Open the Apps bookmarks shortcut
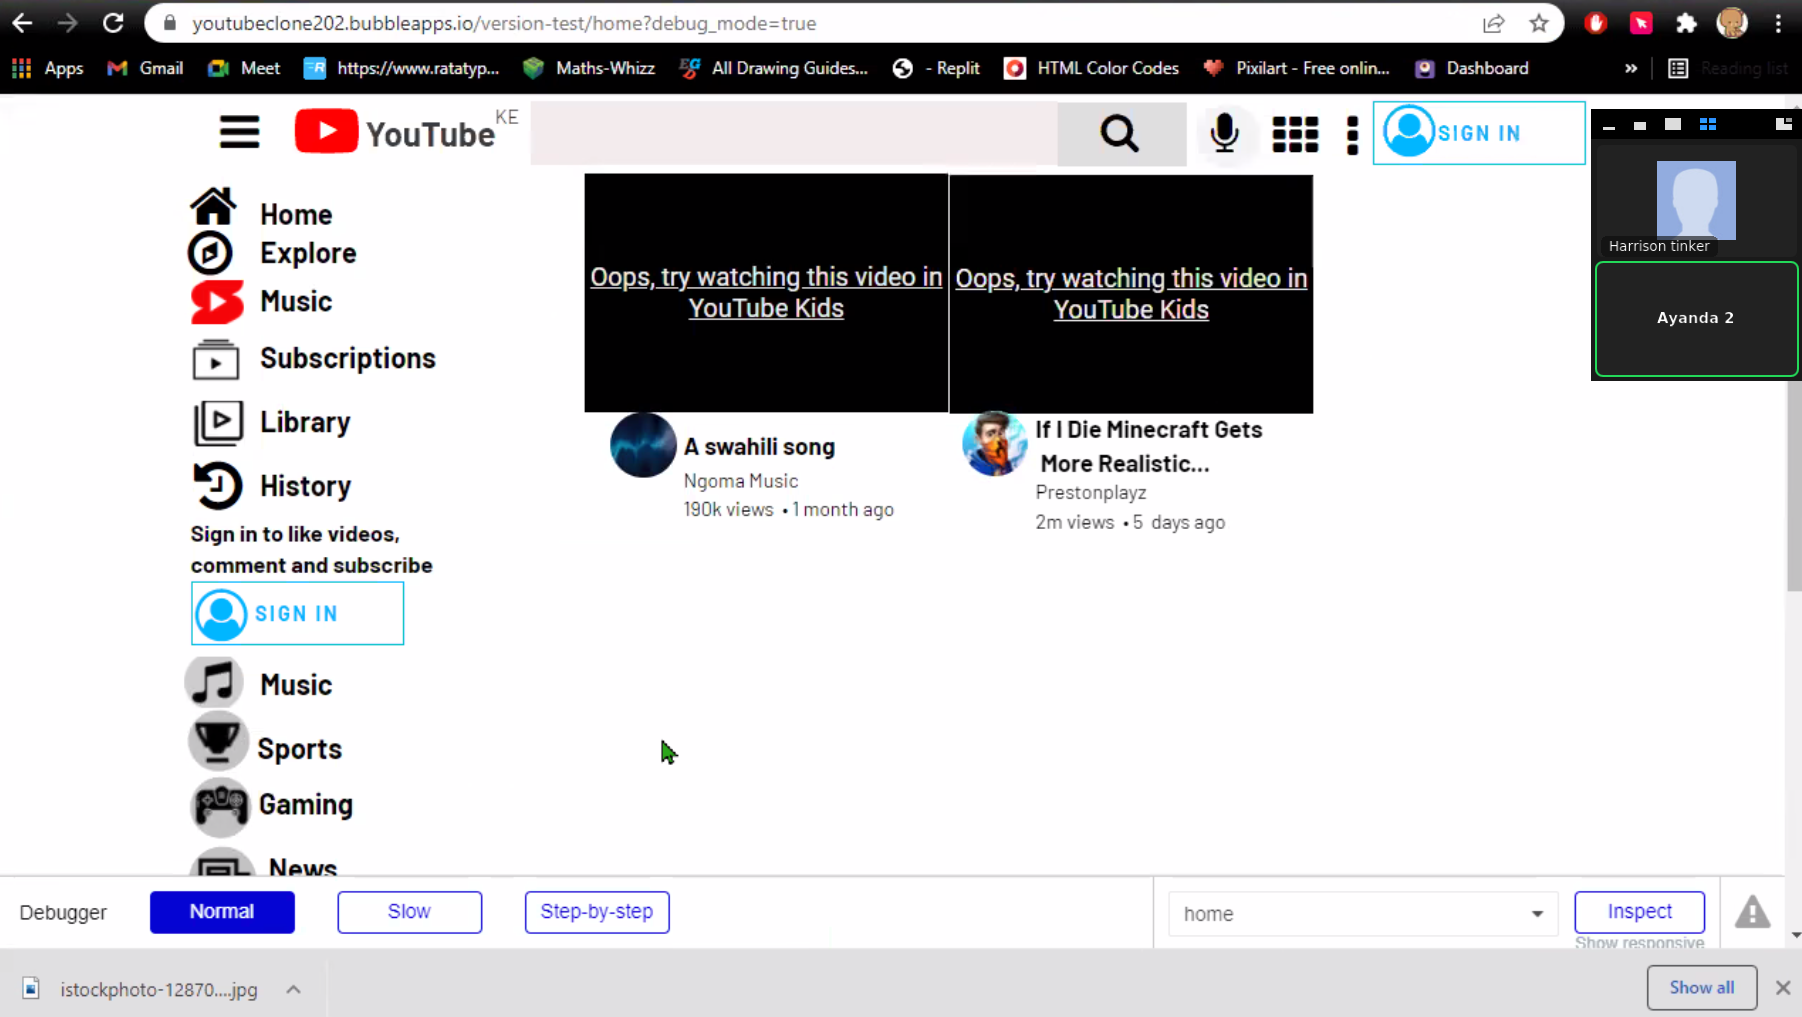 click(x=47, y=68)
